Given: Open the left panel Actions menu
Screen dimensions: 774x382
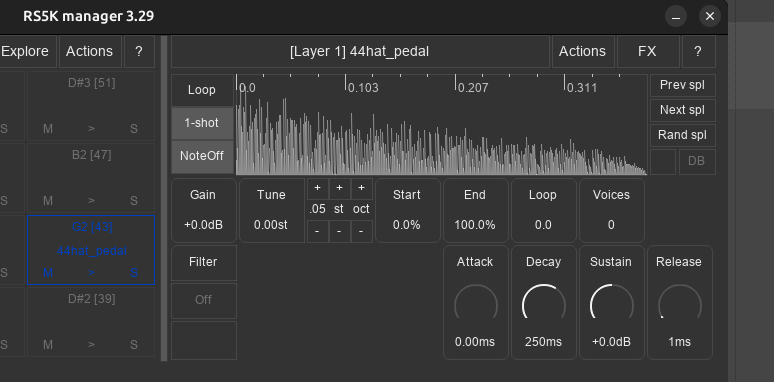Looking at the screenshot, I should click(90, 51).
